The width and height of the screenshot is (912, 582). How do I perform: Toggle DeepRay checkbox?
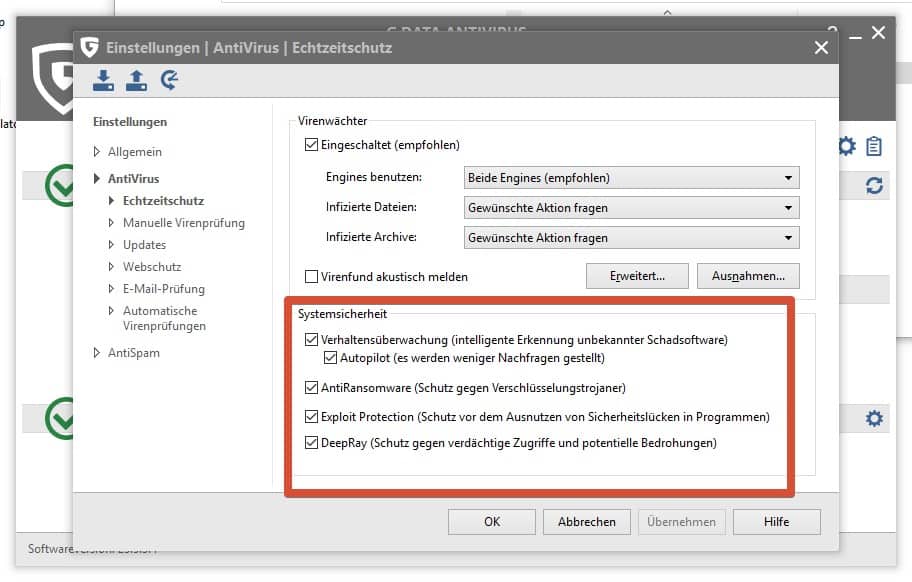tap(311, 442)
